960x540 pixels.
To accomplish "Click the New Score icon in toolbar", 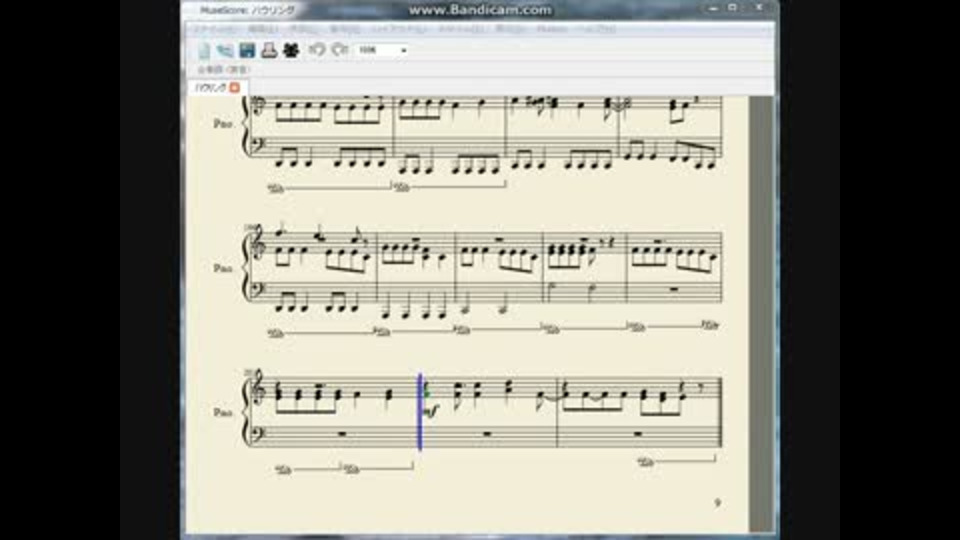I will tap(204, 50).
